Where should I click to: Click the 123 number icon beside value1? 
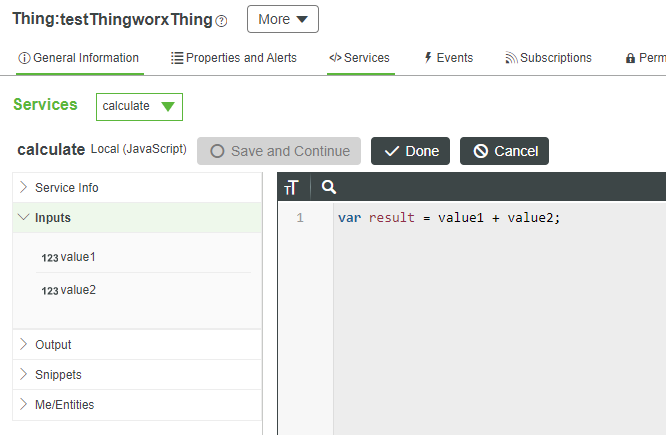[50, 258]
